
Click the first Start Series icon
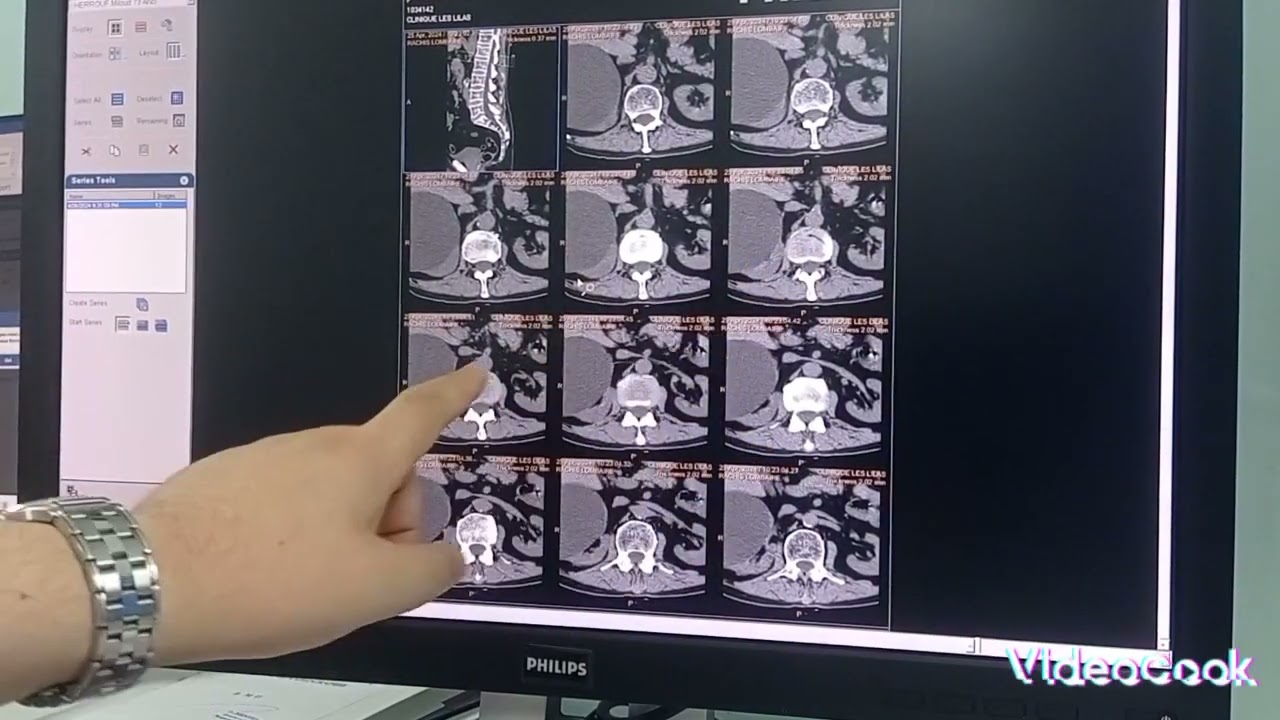click(x=123, y=325)
